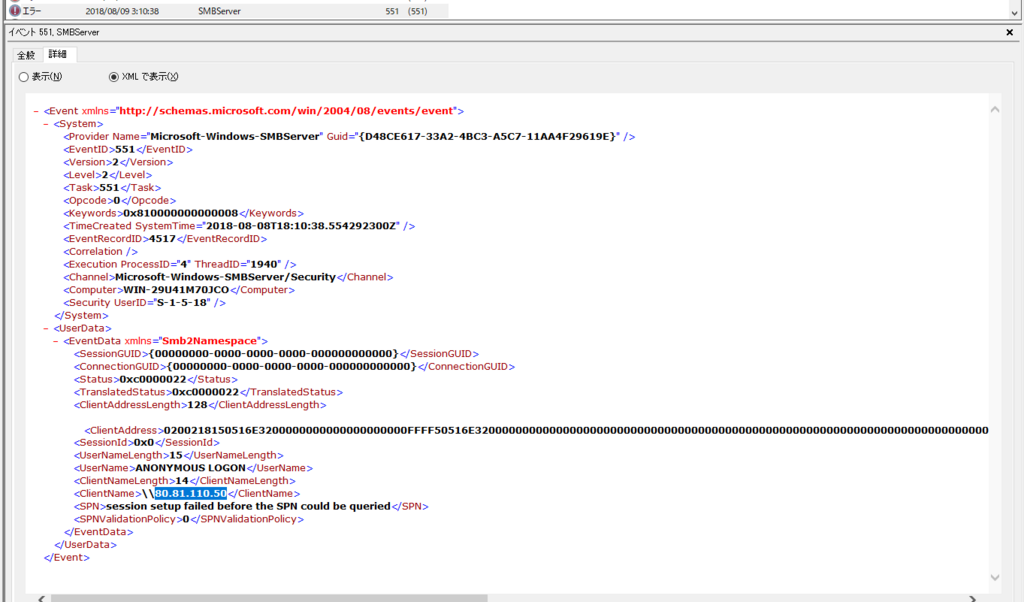Viewport: 1024px width, 602px height.
Task: Select the SMBServer error row in event list
Action: (229, 11)
